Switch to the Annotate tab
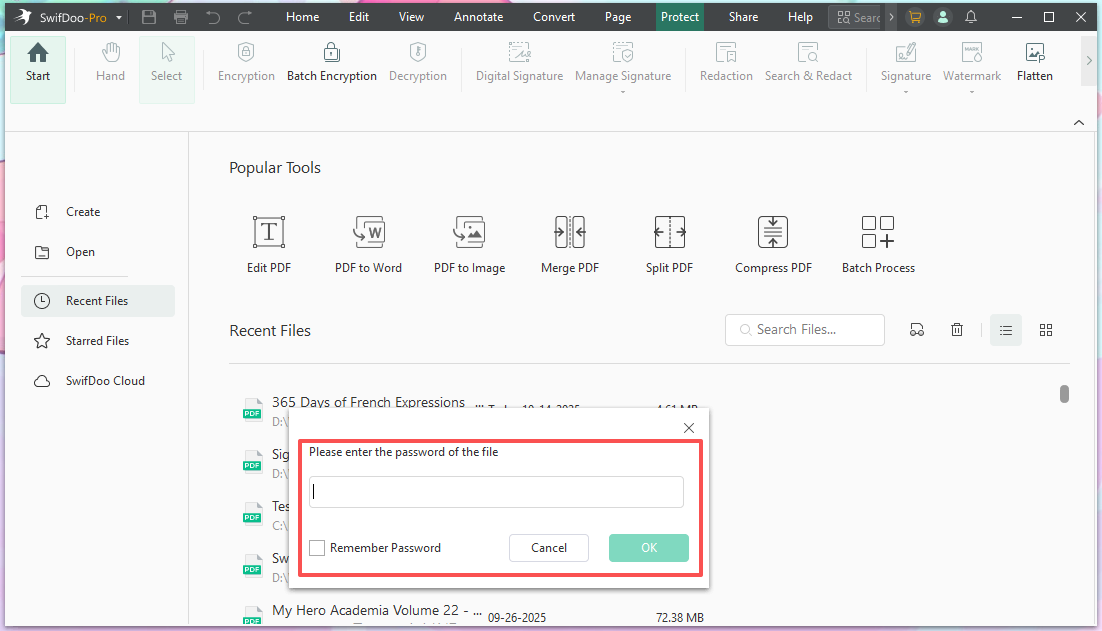Screen dimensions: 1102x631 point(478,17)
